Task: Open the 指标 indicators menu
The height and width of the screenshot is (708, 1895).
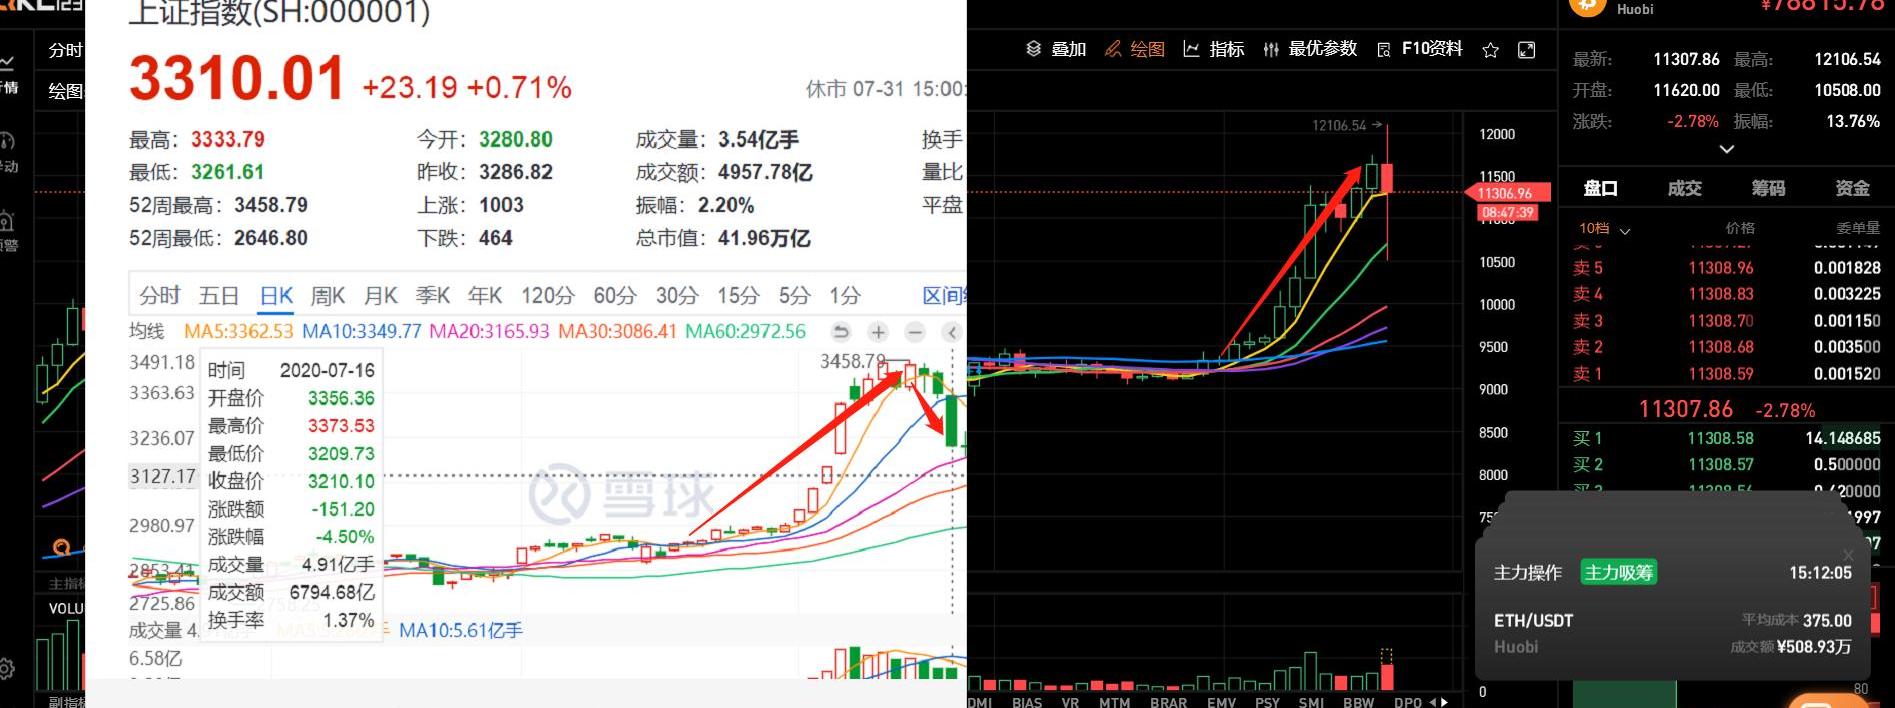Action: click(1214, 49)
